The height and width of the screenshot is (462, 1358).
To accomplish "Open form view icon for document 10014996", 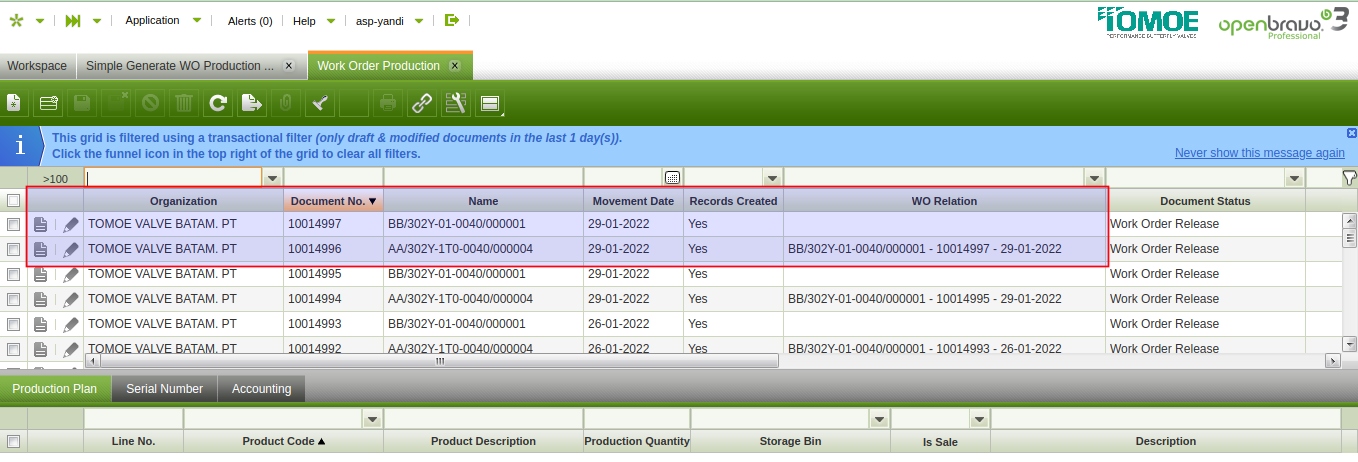I will click(40, 249).
